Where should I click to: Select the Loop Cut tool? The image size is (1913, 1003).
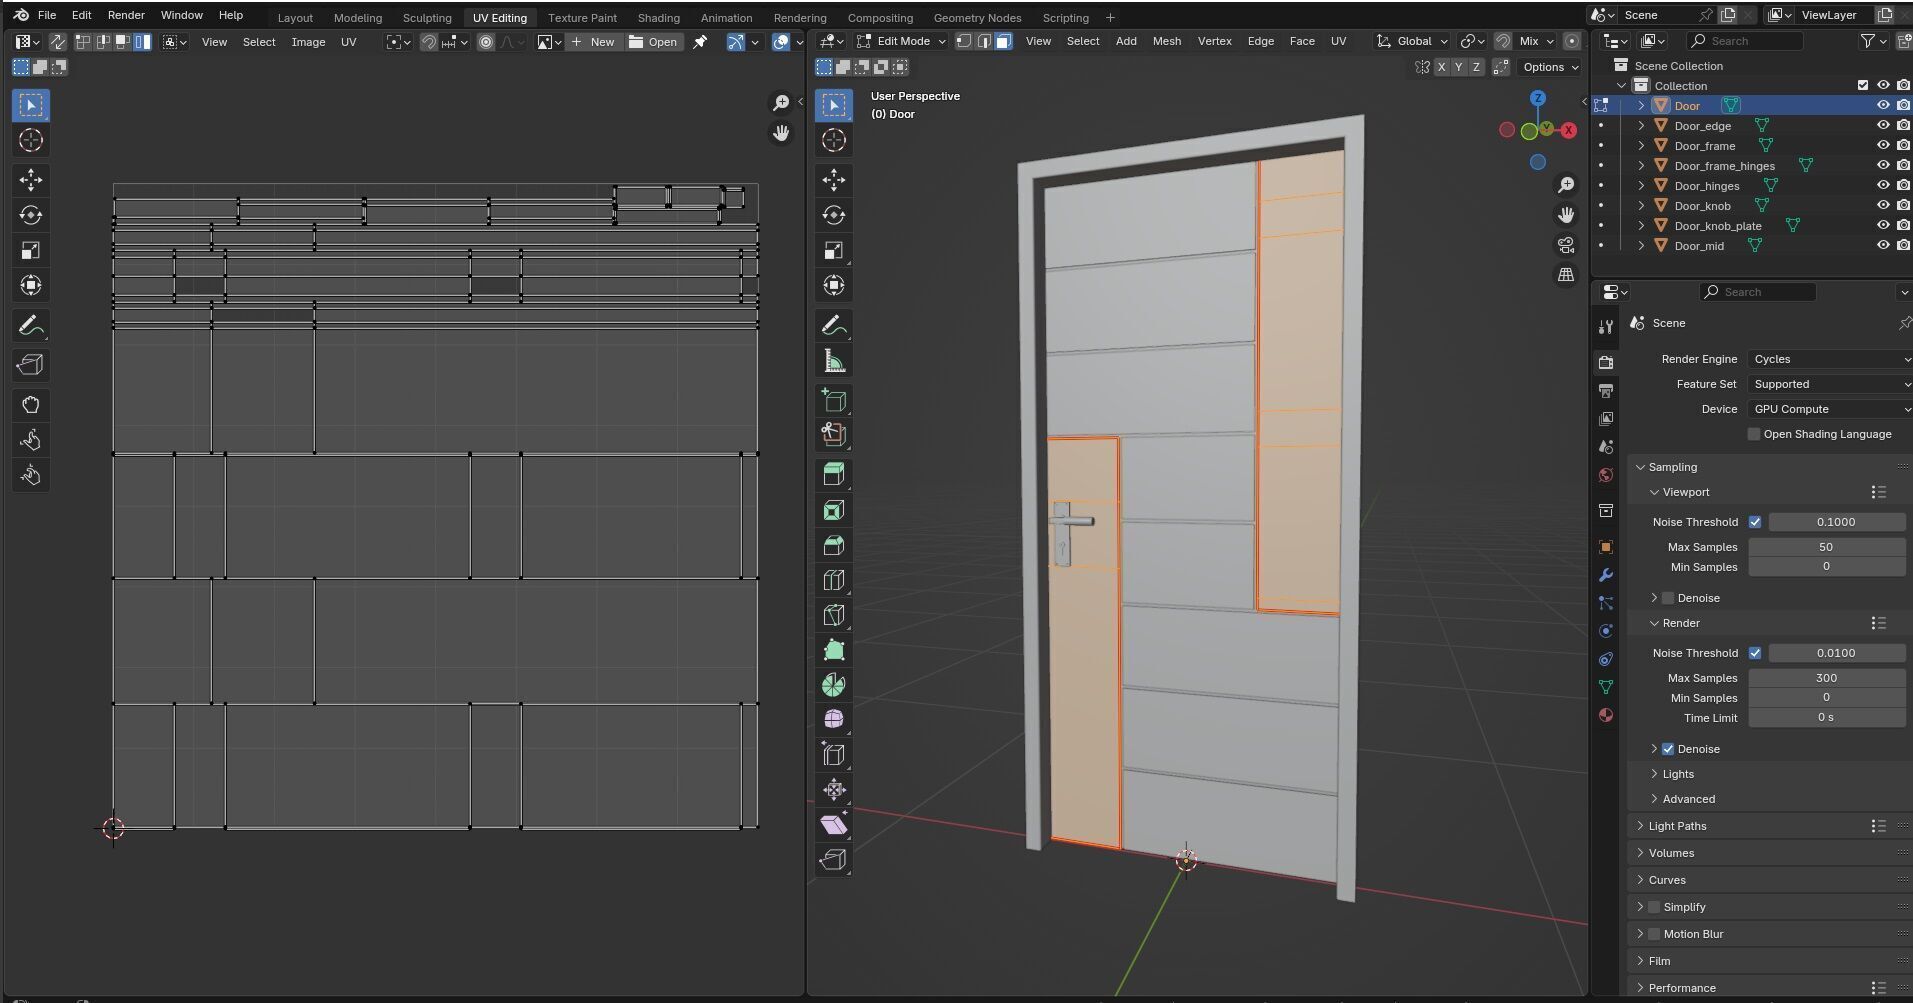tap(834, 580)
